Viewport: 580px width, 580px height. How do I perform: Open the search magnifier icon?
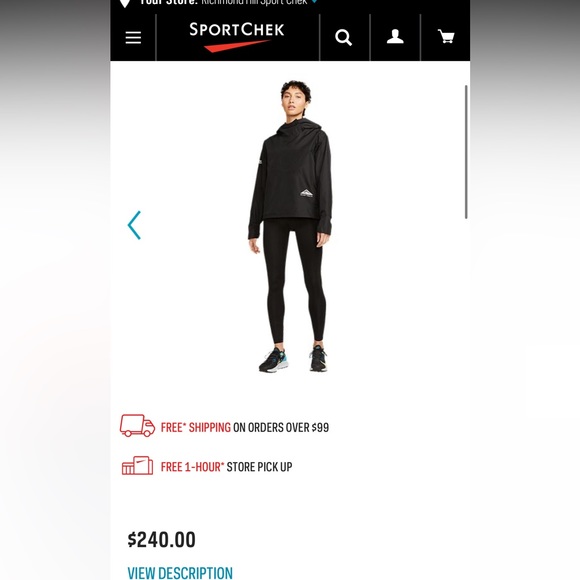(x=344, y=37)
